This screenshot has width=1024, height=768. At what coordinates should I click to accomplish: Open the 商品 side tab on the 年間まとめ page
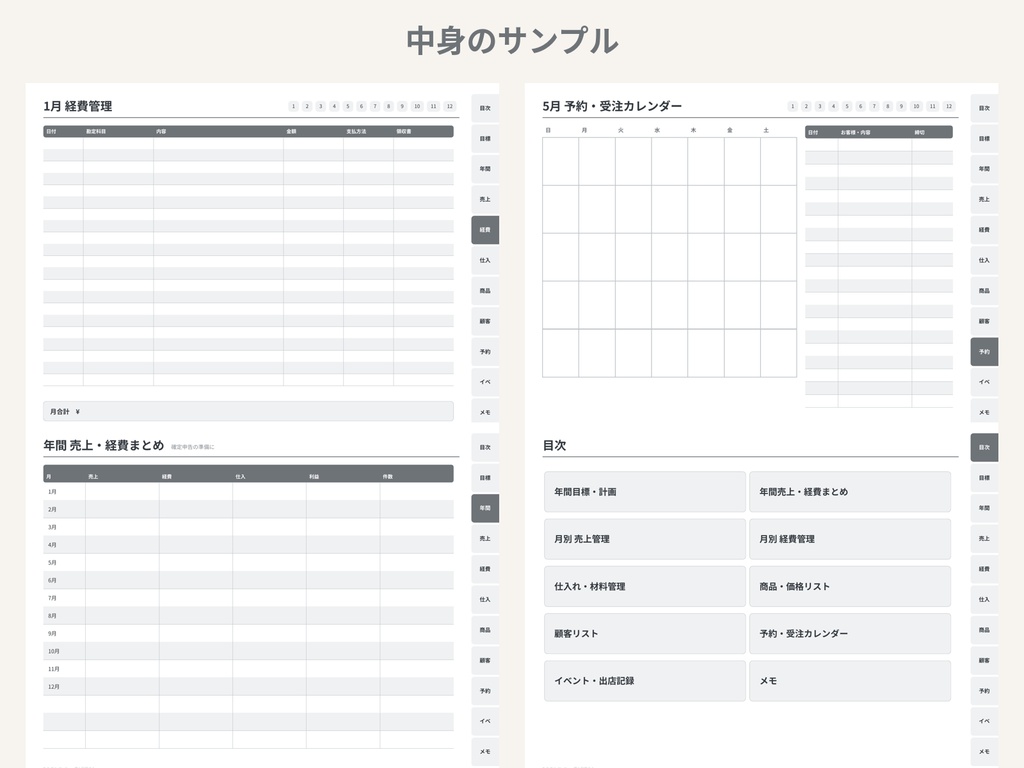coord(485,630)
